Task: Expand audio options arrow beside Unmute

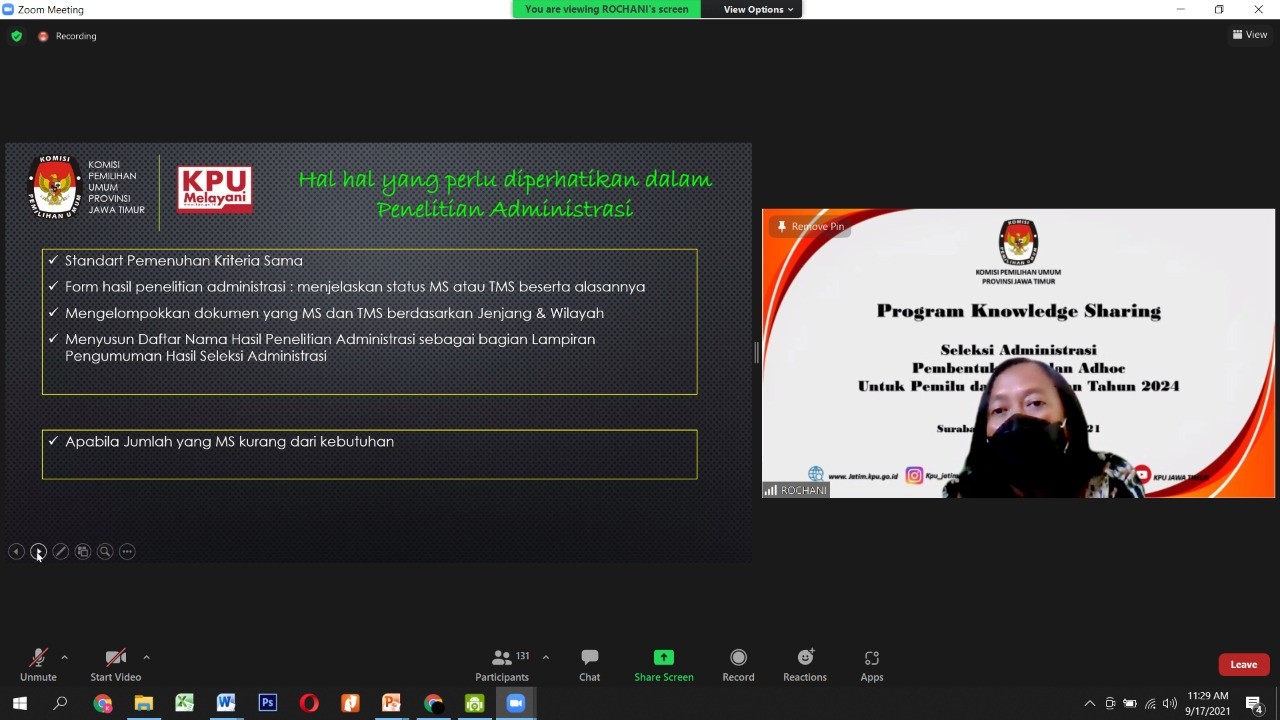Action: coord(65,657)
